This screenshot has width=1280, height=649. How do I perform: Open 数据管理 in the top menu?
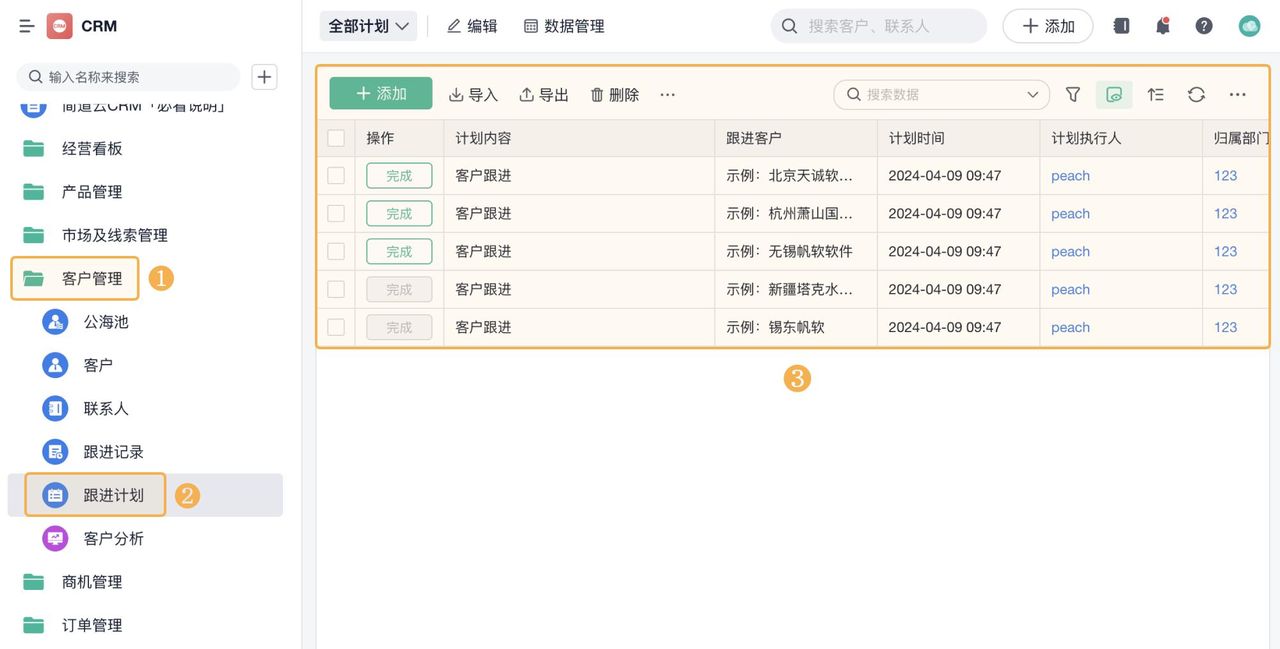[x=564, y=25]
